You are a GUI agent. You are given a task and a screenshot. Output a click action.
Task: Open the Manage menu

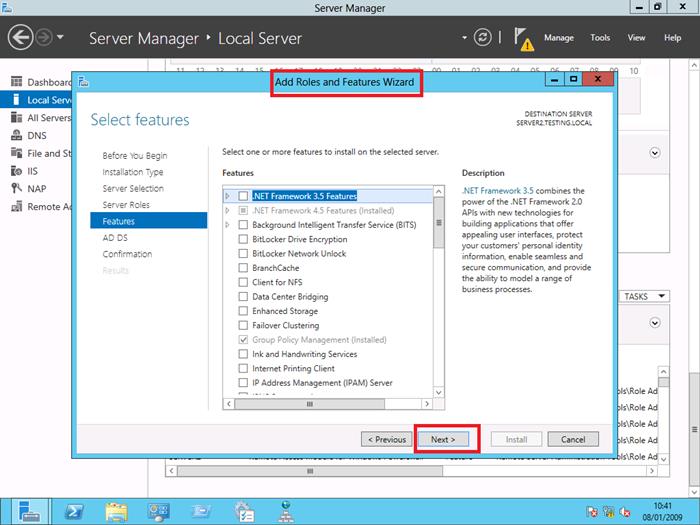[x=558, y=38]
